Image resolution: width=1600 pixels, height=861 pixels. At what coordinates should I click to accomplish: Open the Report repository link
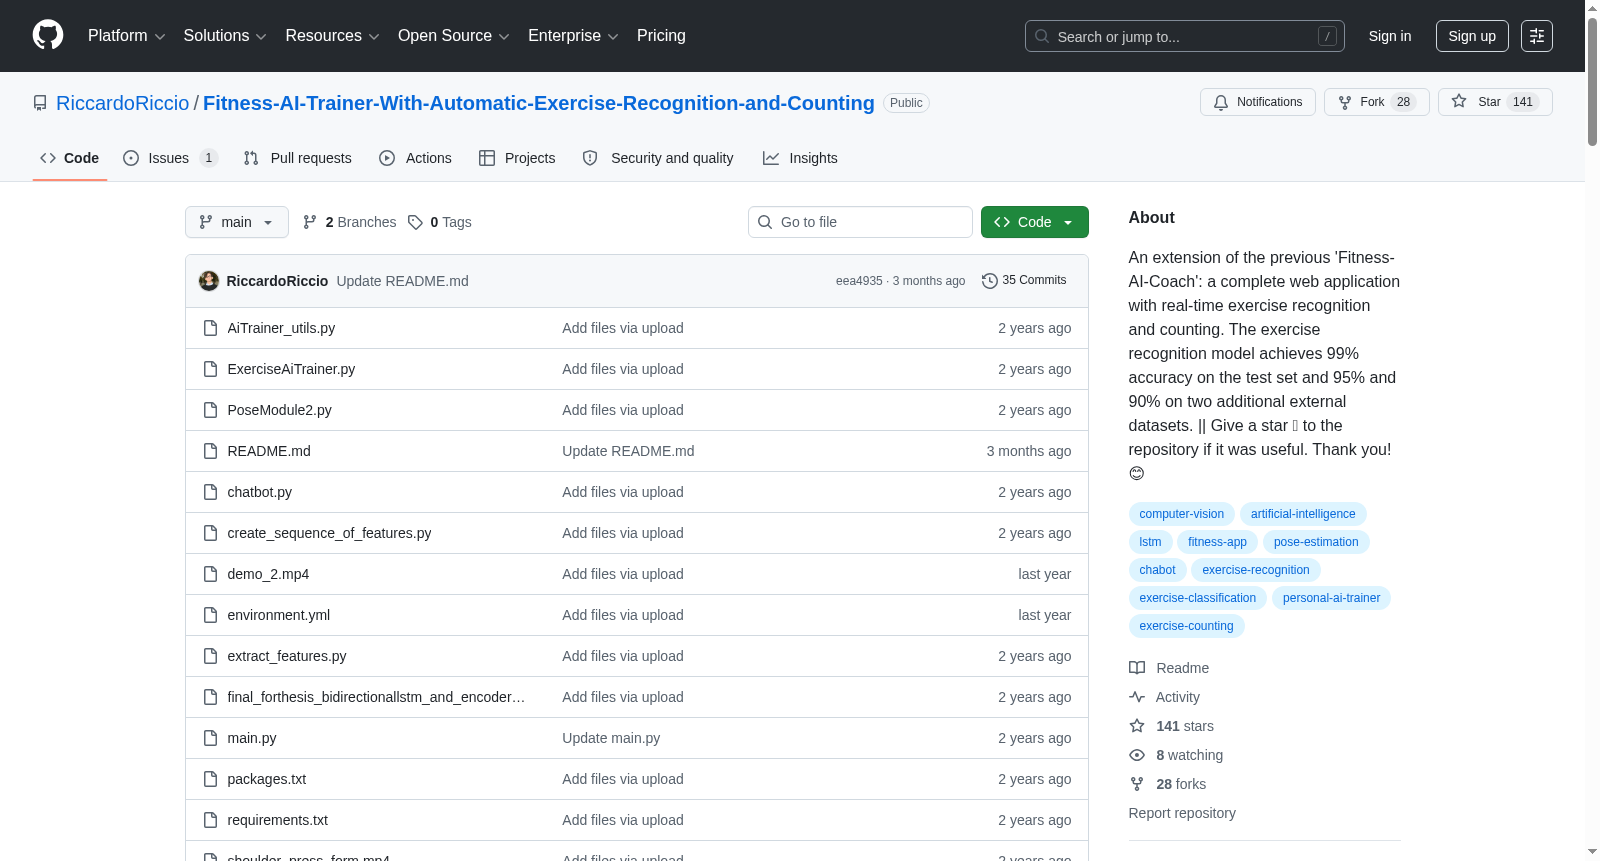pos(1182,813)
